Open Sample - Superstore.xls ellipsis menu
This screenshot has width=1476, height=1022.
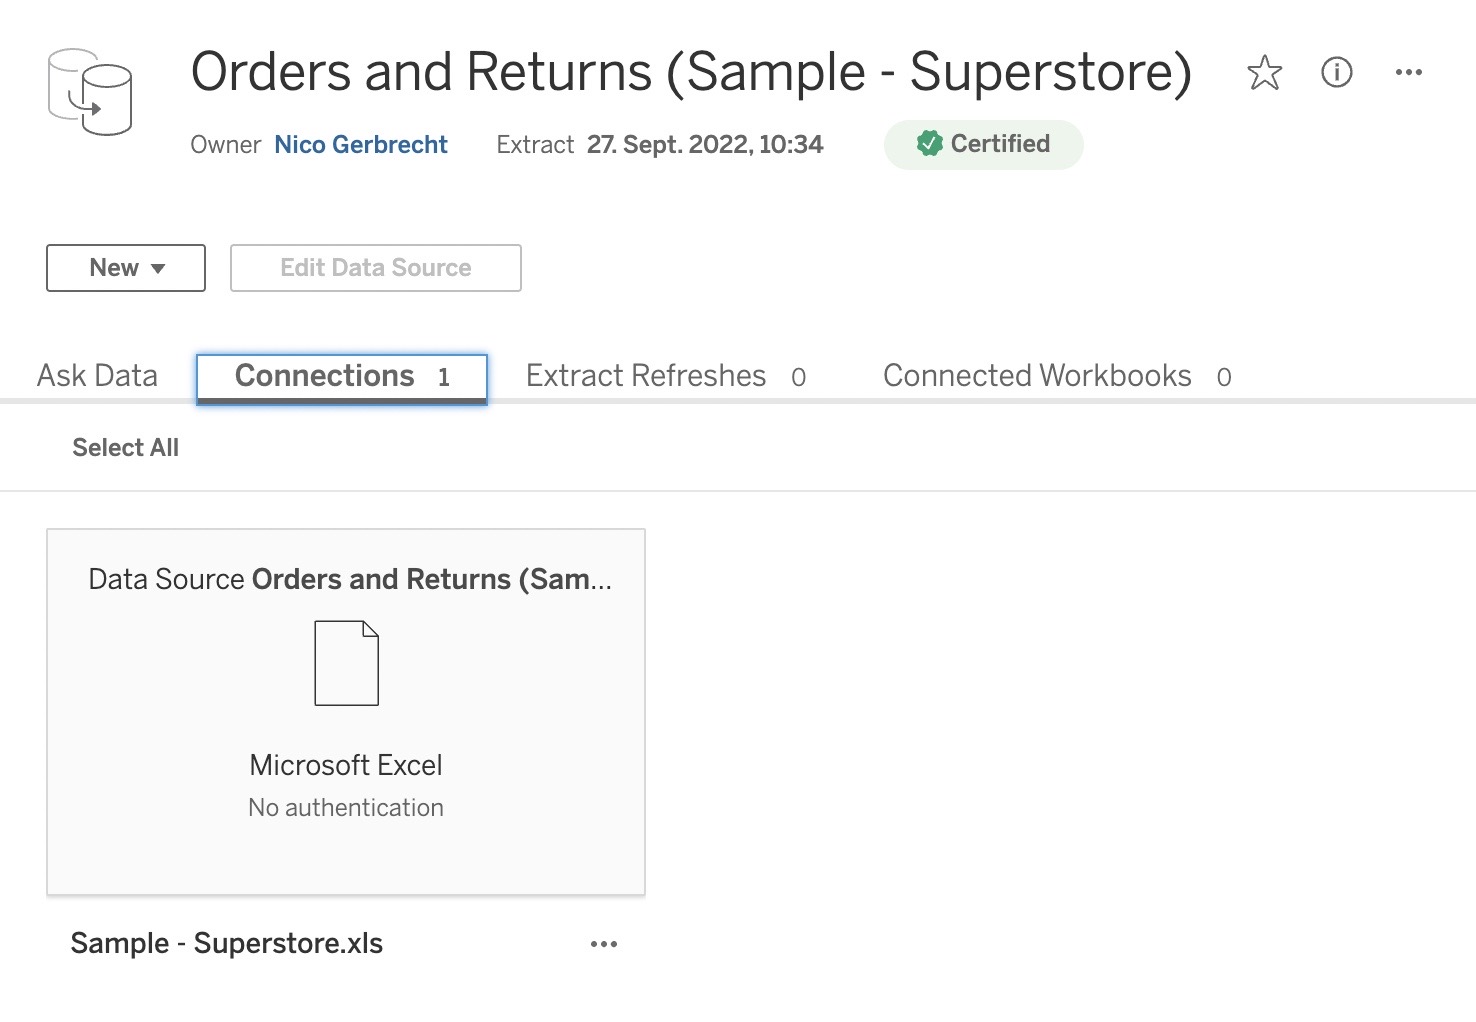click(x=603, y=944)
